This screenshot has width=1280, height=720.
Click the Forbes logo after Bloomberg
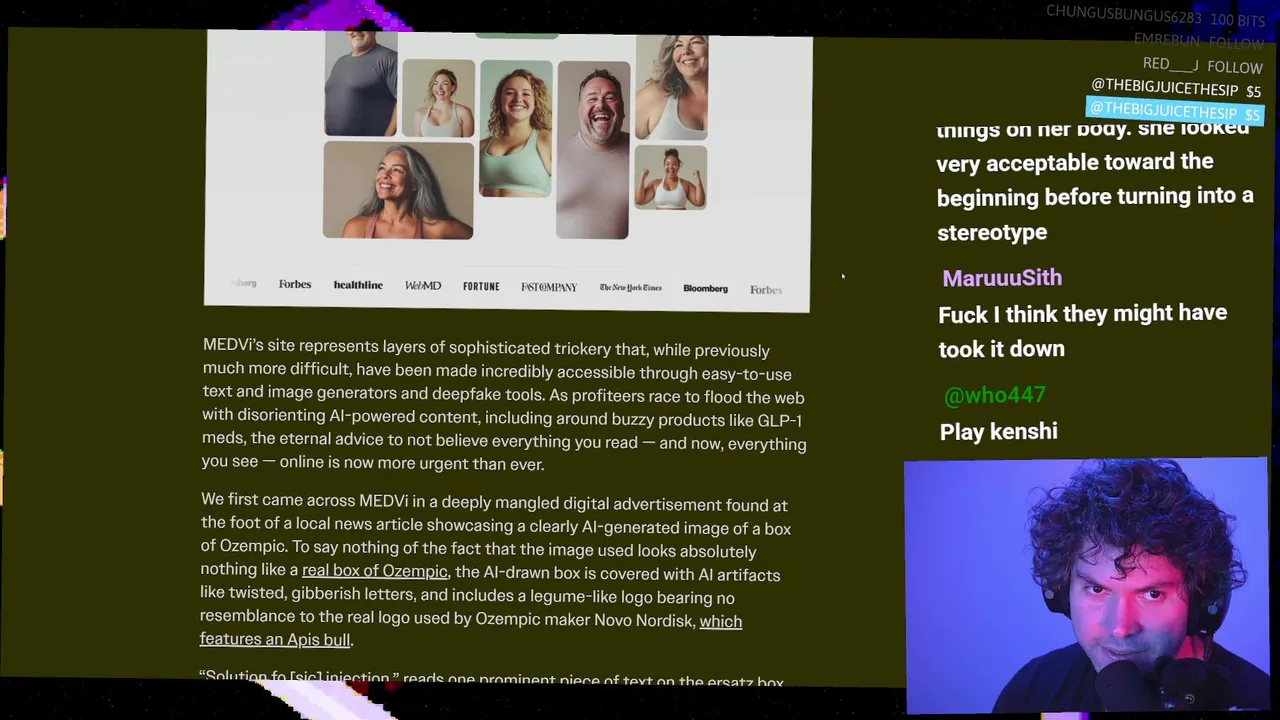(x=766, y=290)
